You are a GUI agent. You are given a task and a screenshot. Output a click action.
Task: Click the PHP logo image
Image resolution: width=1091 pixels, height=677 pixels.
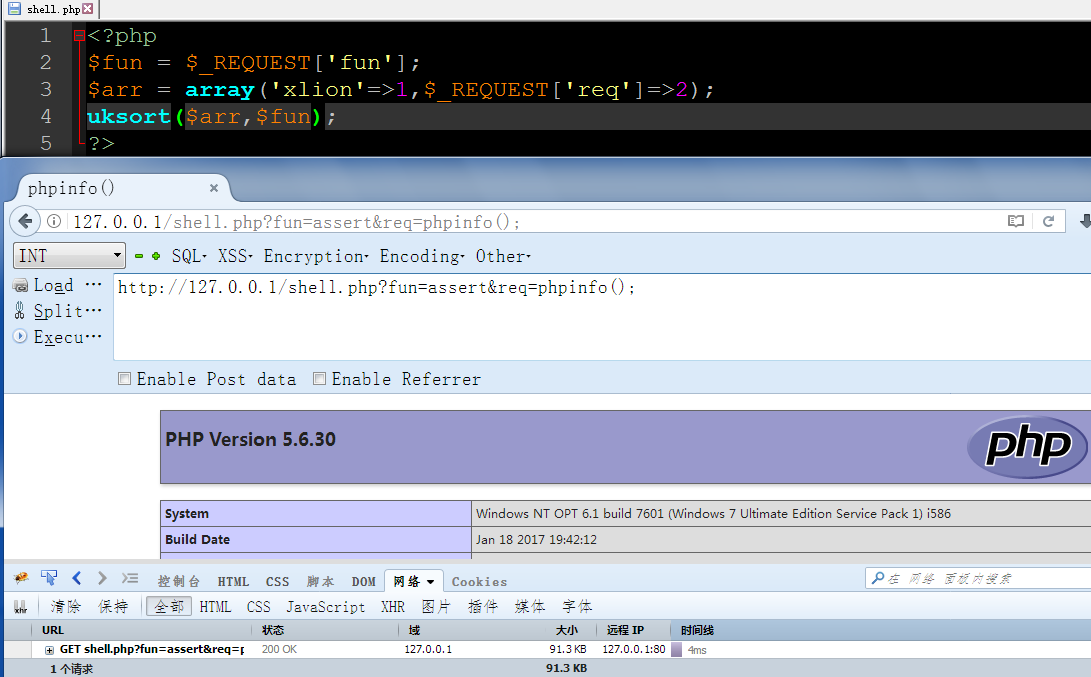tap(1028, 447)
